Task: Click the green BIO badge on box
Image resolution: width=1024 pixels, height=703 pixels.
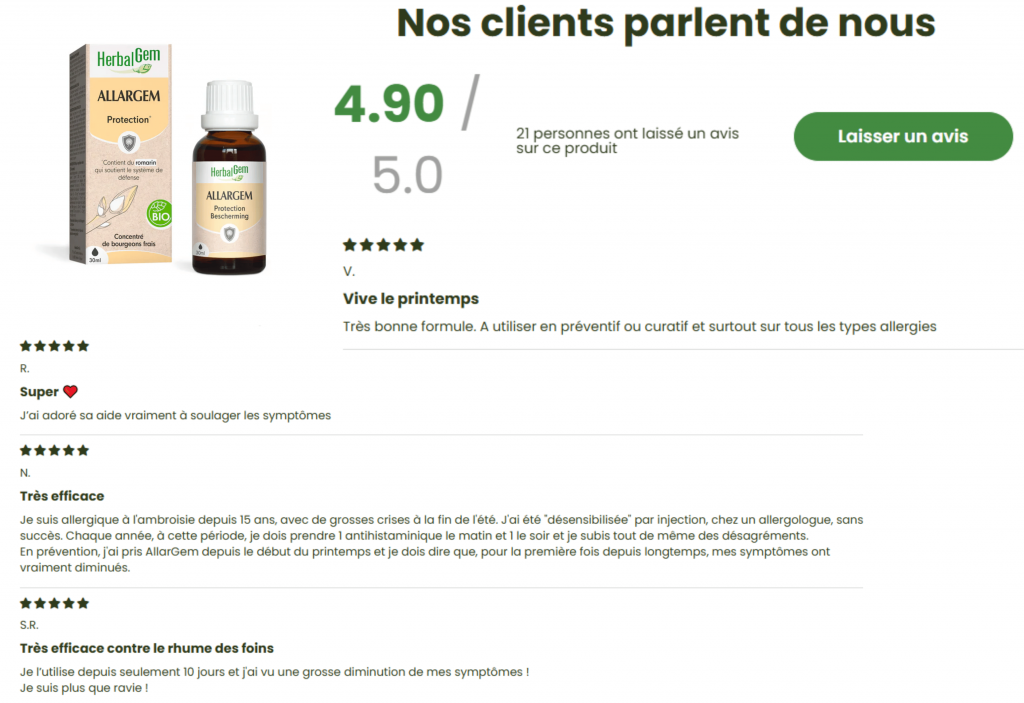Action: tap(159, 214)
